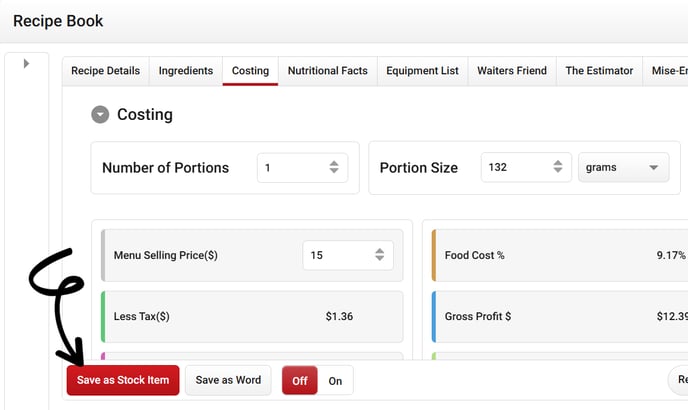Select the Costing tab
This screenshot has height=410, width=688.
coord(250,71)
